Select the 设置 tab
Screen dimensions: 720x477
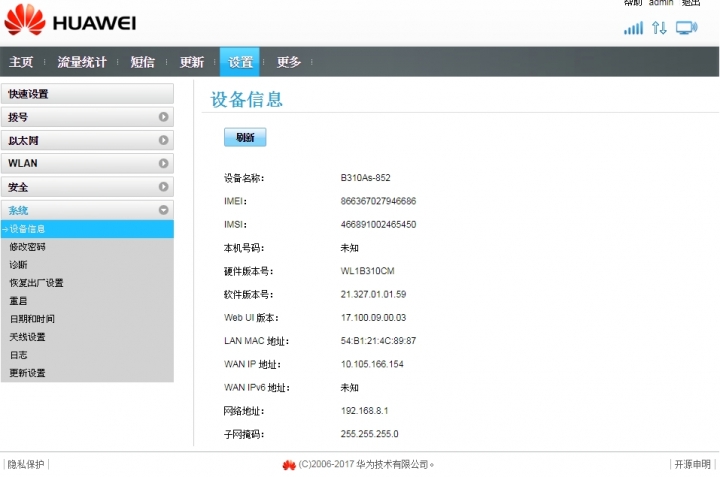pyautogui.click(x=240, y=62)
